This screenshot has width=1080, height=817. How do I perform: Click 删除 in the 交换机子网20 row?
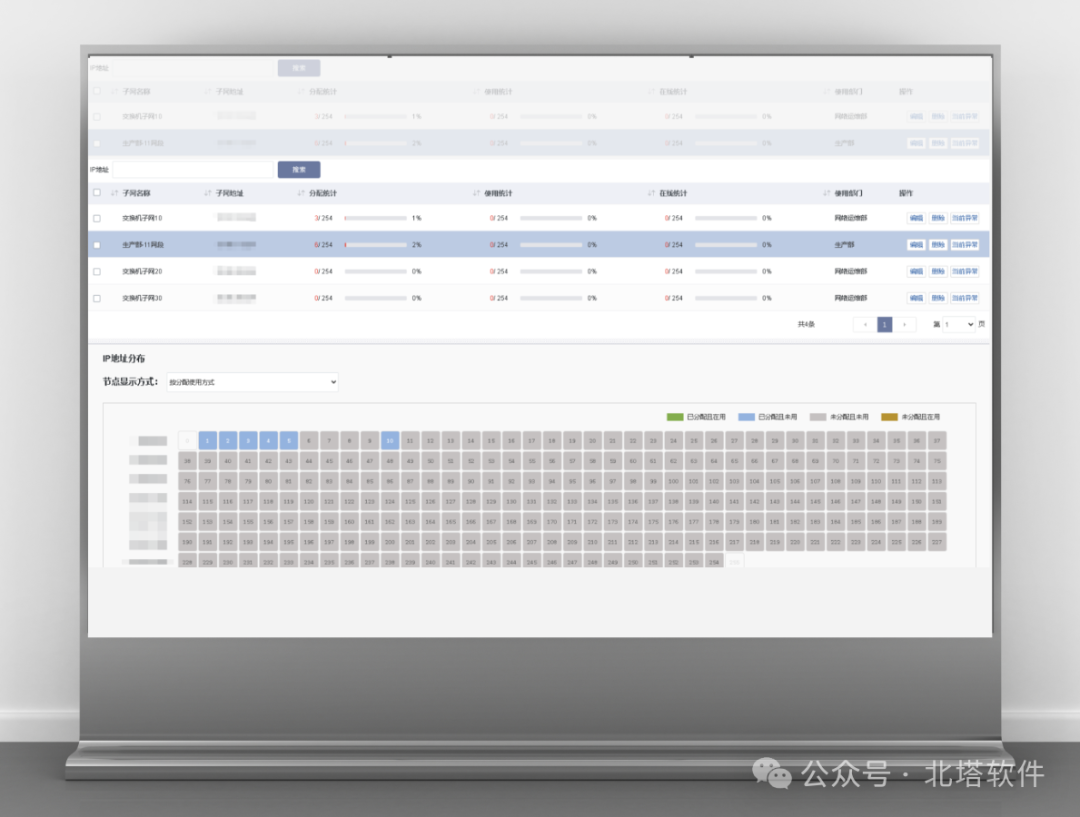click(938, 271)
